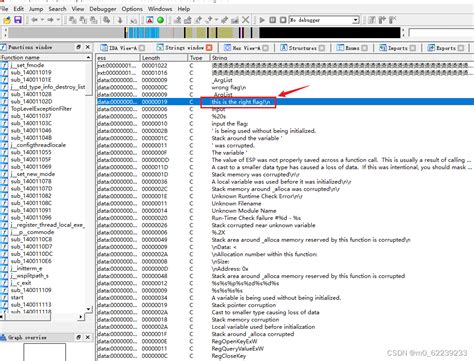The width and height of the screenshot is (474, 361).
Task: Click the Jump back arrow icon
Action: (x=34, y=20)
